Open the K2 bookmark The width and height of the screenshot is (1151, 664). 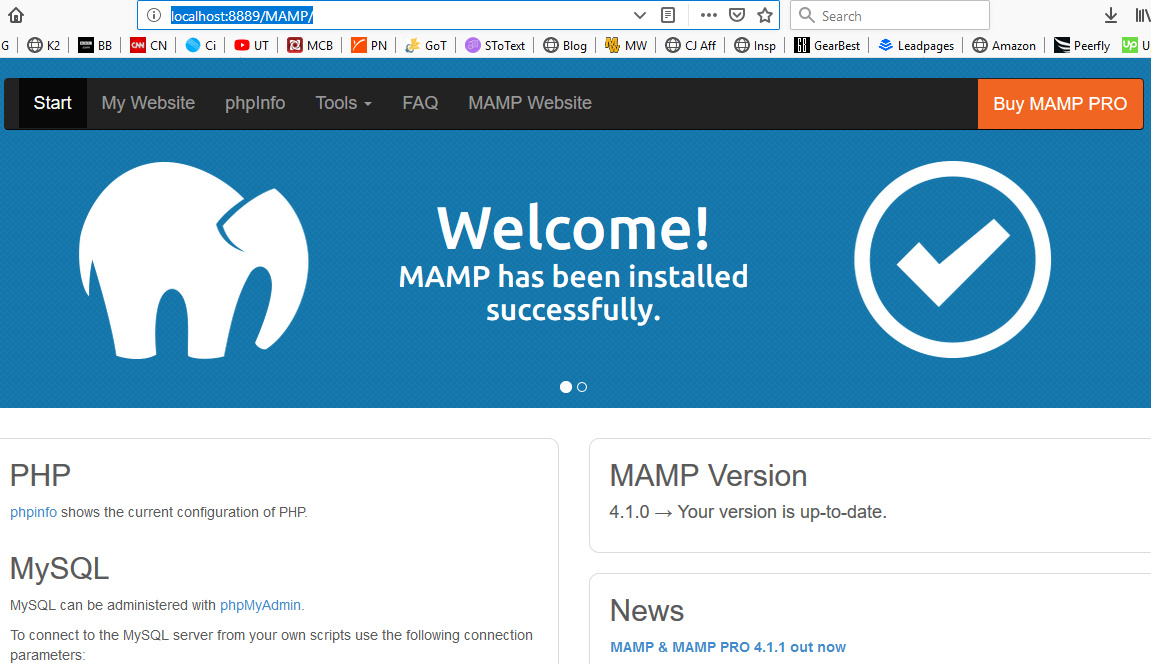pyautogui.click(x=43, y=45)
